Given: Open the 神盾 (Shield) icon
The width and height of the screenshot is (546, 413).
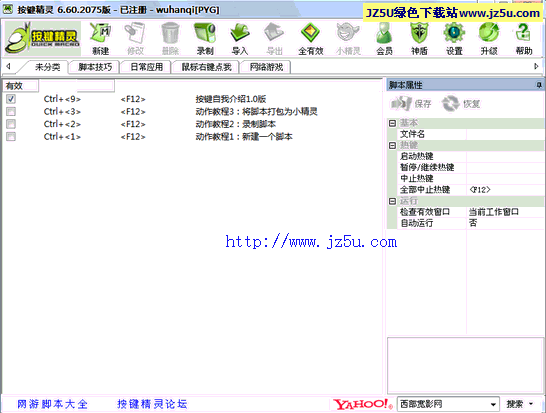Looking at the screenshot, I should pyautogui.click(x=419, y=38).
